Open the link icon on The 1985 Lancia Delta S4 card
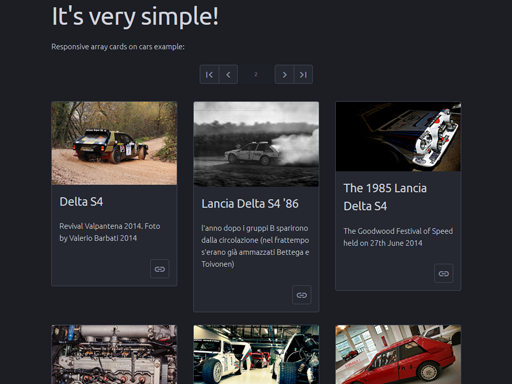512x384 pixels. click(444, 273)
